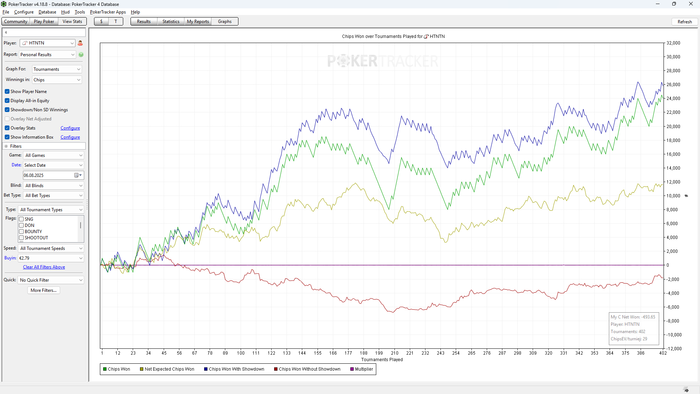The image size is (700, 394).
Task: Click Configure link beside Show Information Box
Action: [70, 137]
